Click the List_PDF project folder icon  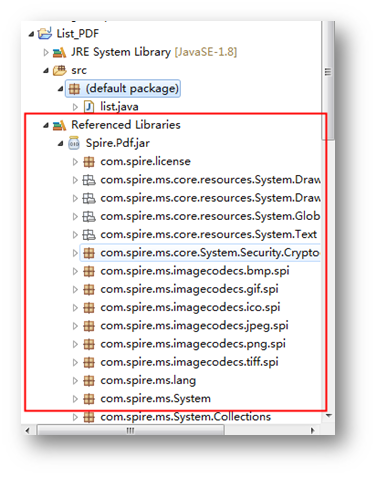(x=45, y=33)
